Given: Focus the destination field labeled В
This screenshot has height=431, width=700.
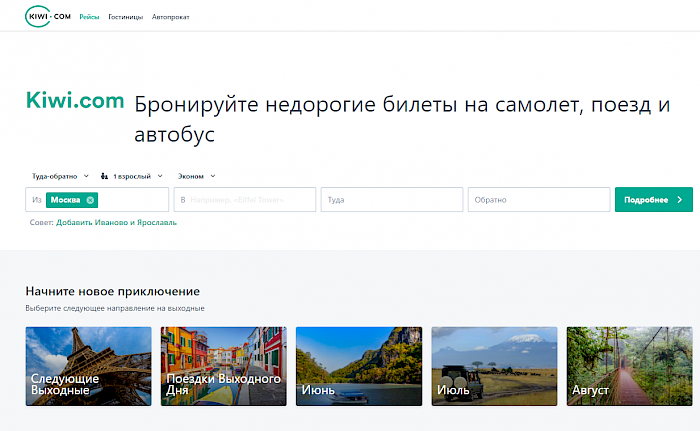Looking at the screenshot, I should (x=245, y=200).
